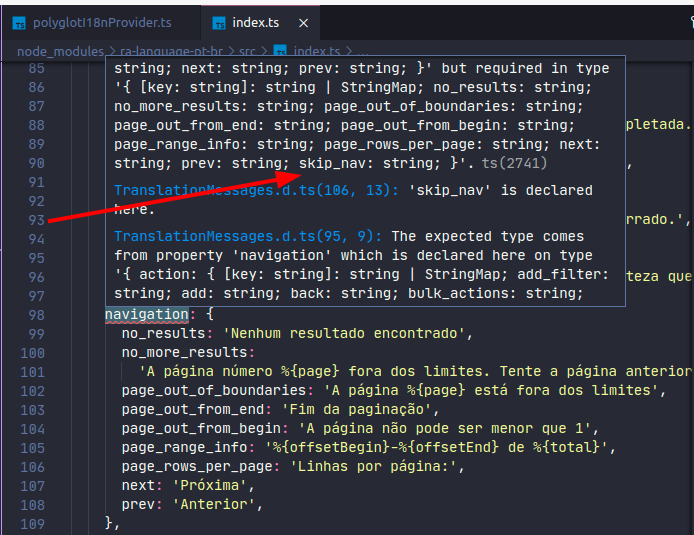Click line number 93 in gutter
The image size is (694, 535).
click(36, 220)
